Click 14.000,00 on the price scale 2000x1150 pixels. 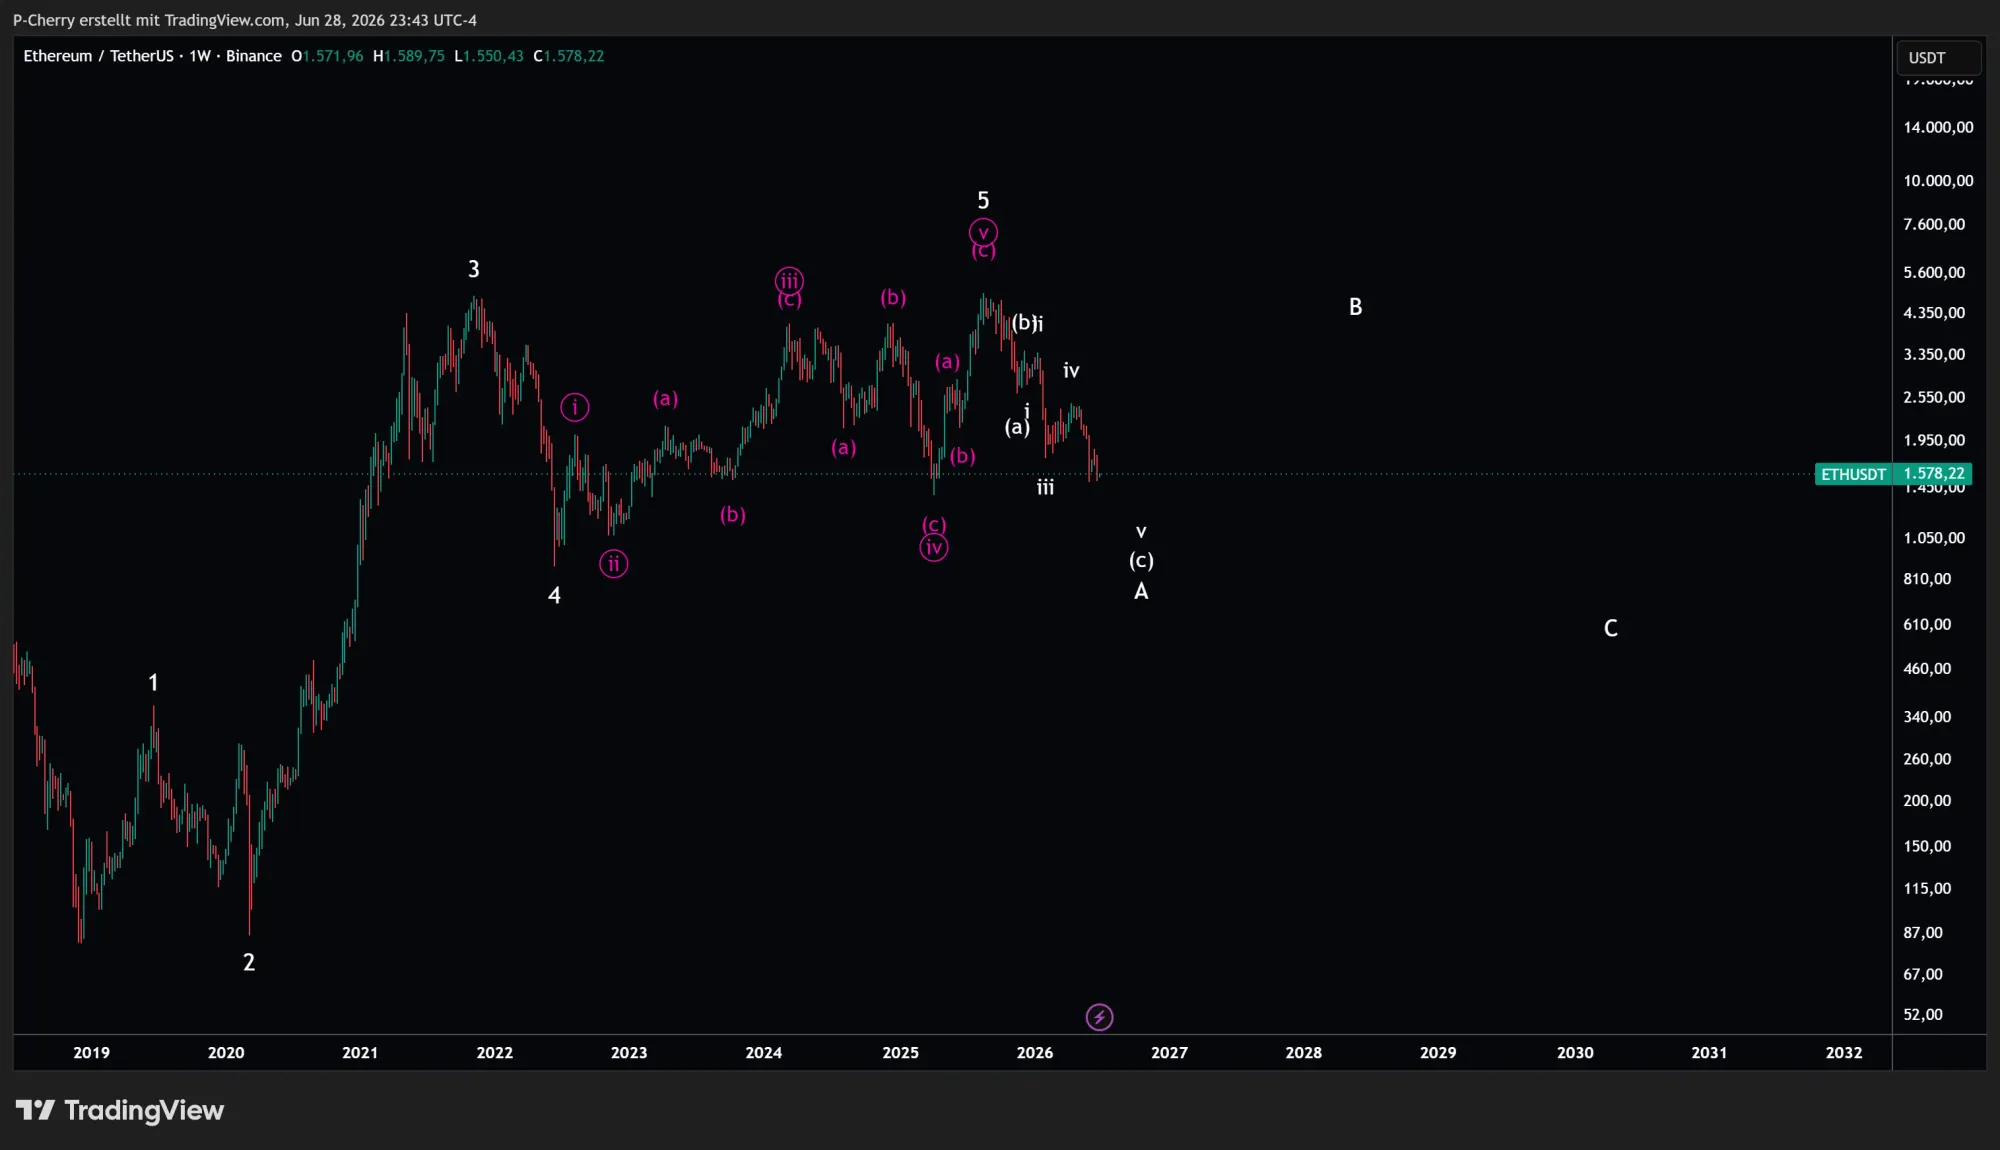click(1938, 127)
